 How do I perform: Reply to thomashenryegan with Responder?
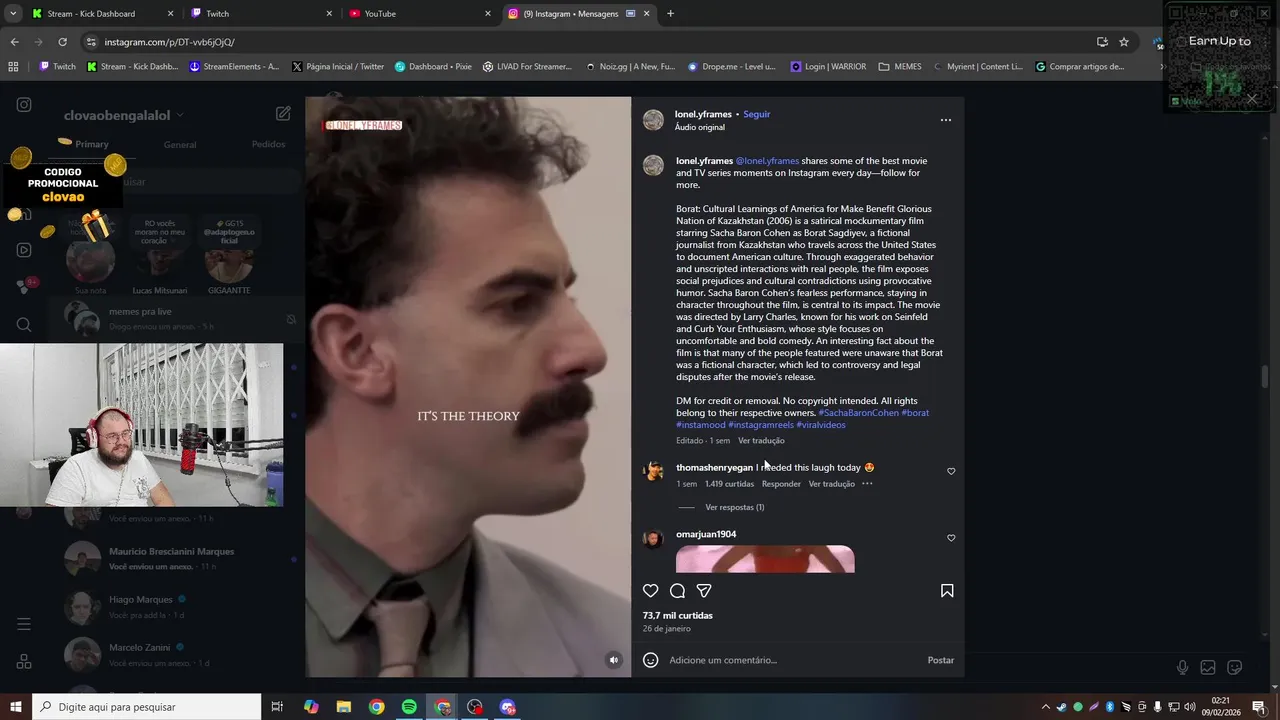tap(781, 484)
